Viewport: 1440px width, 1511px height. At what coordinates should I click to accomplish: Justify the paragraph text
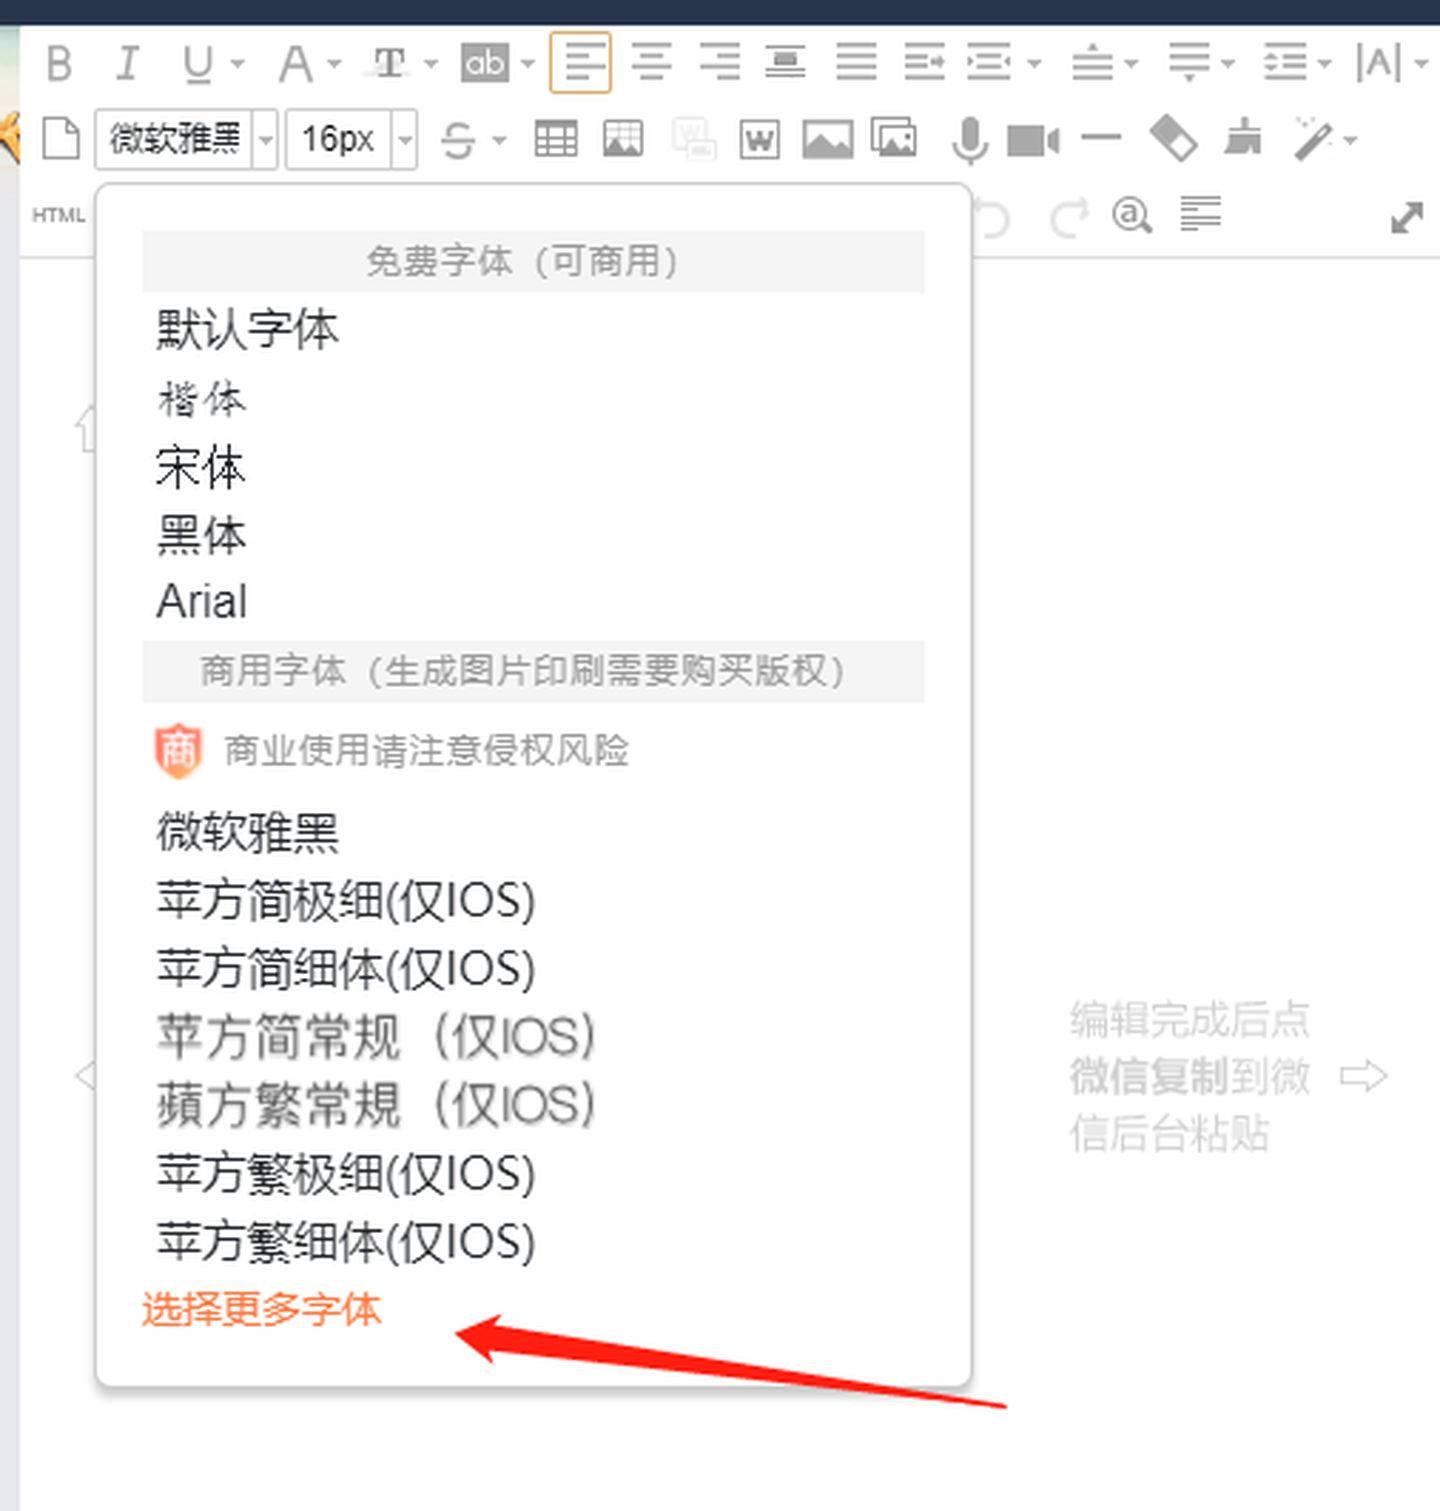(856, 62)
